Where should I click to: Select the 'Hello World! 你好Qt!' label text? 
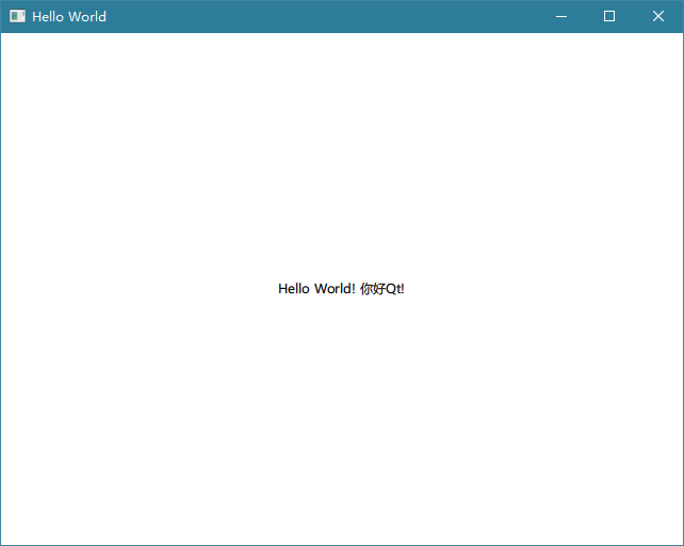(341, 289)
